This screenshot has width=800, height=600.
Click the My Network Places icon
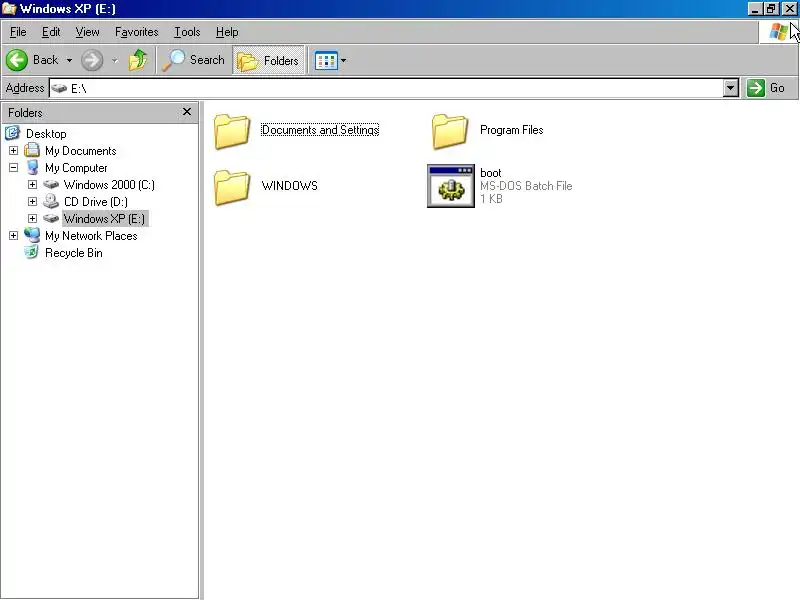coord(32,235)
